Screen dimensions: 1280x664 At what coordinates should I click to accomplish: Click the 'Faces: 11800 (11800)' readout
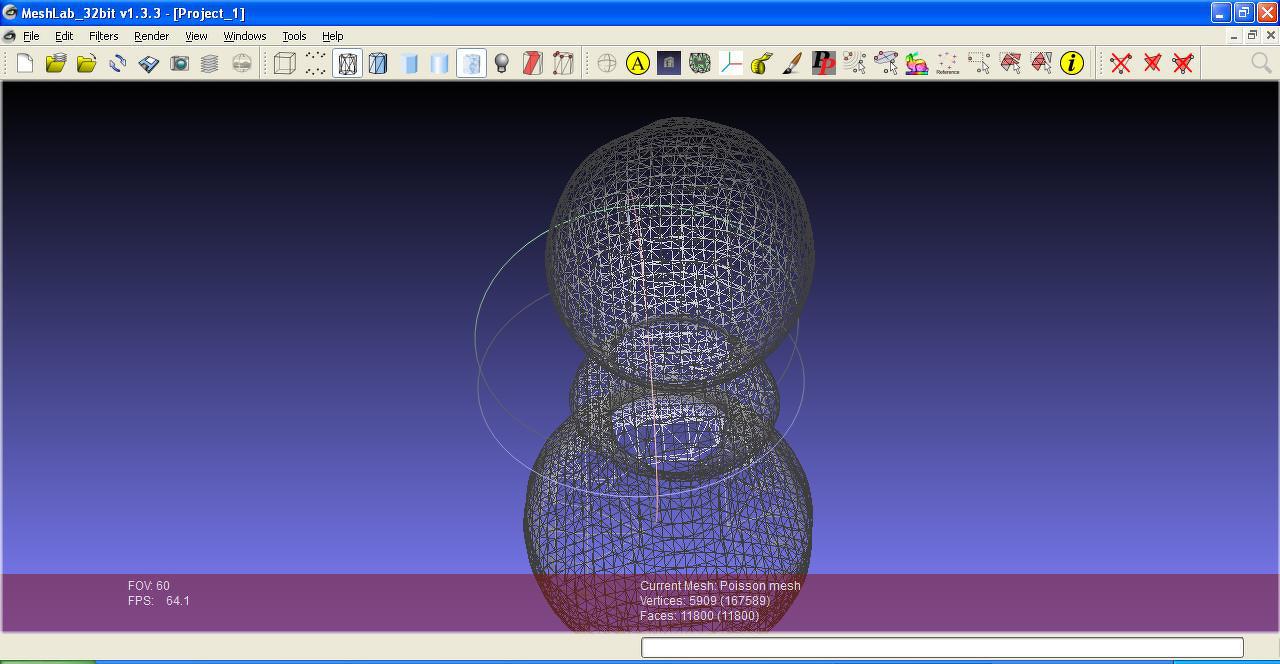point(699,616)
